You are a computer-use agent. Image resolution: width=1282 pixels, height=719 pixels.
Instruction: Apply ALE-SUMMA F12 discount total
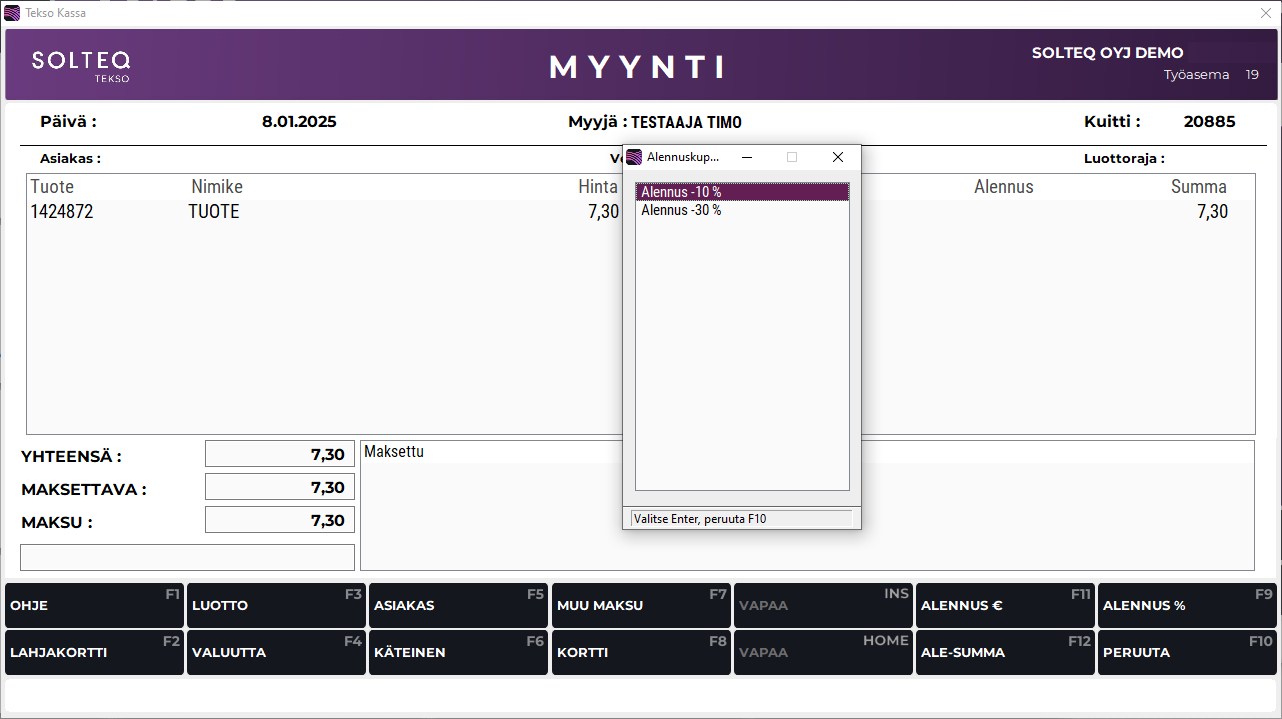(x=1004, y=652)
